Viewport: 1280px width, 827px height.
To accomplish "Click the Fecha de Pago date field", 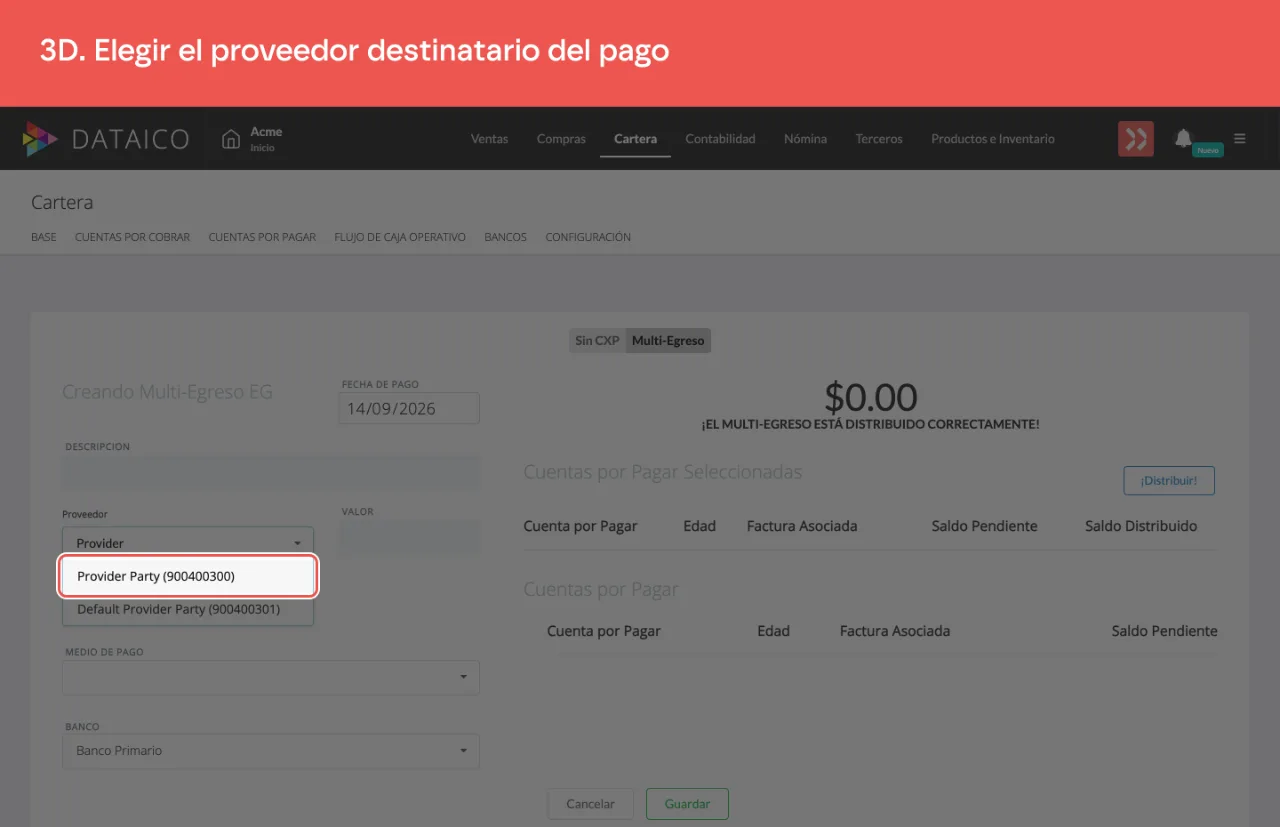I will tap(409, 409).
